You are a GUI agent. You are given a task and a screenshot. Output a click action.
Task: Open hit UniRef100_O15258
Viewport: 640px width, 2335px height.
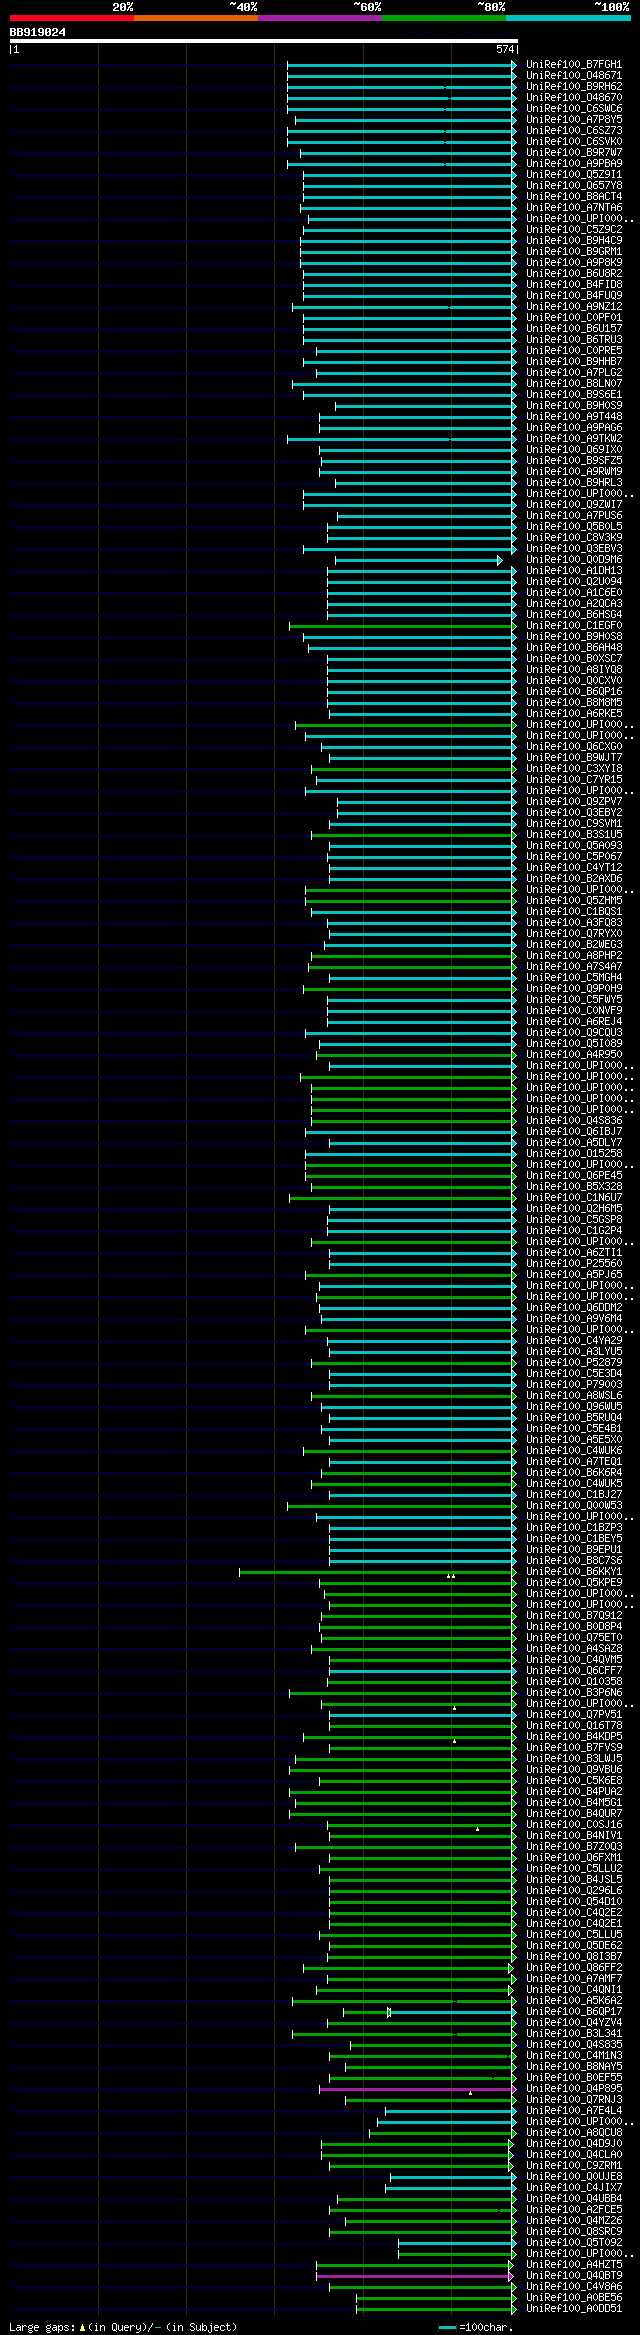pos(574,1154)
